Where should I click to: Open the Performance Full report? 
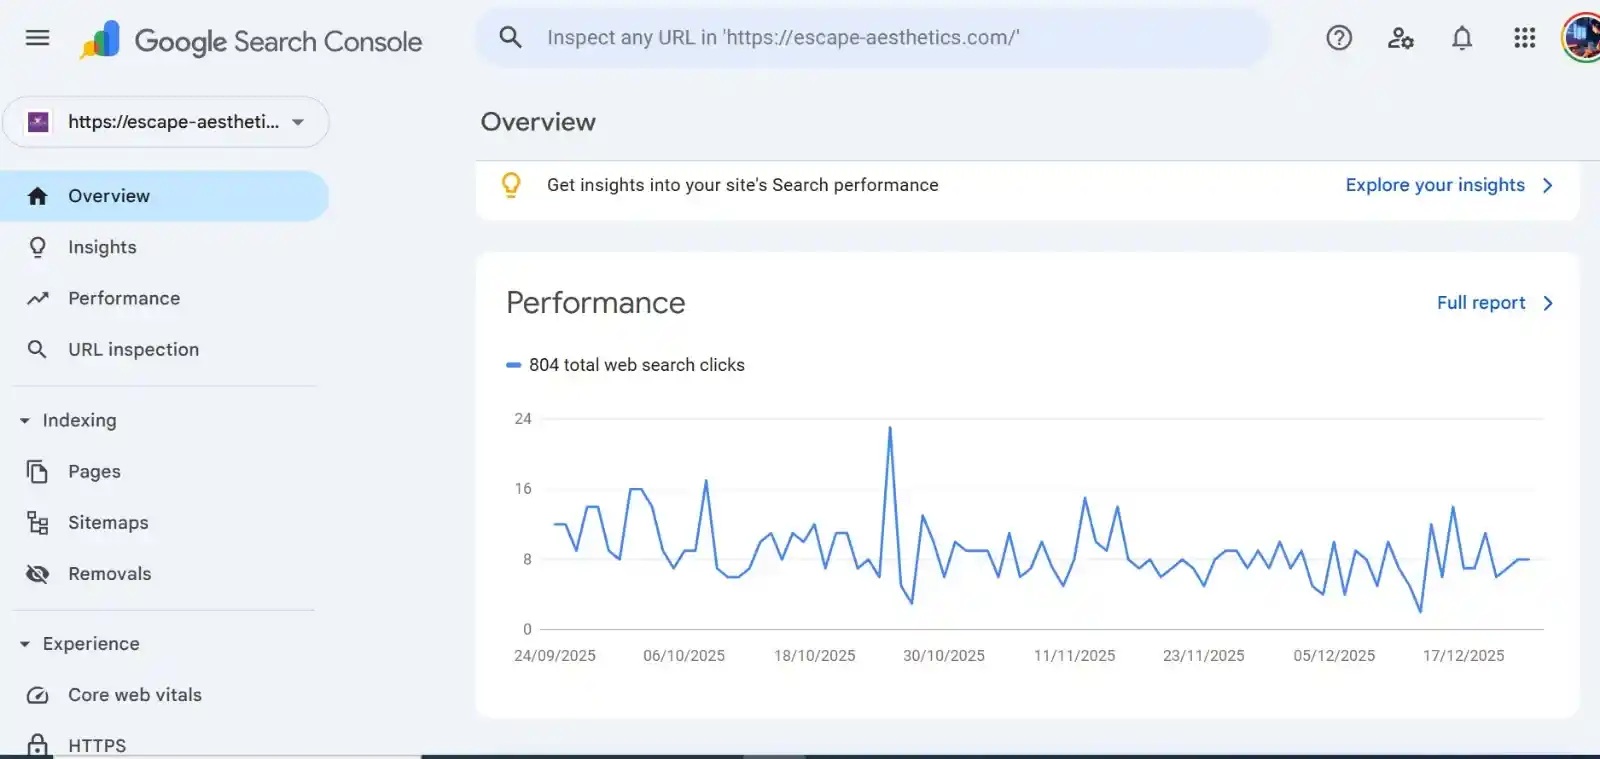(1480, 302)
